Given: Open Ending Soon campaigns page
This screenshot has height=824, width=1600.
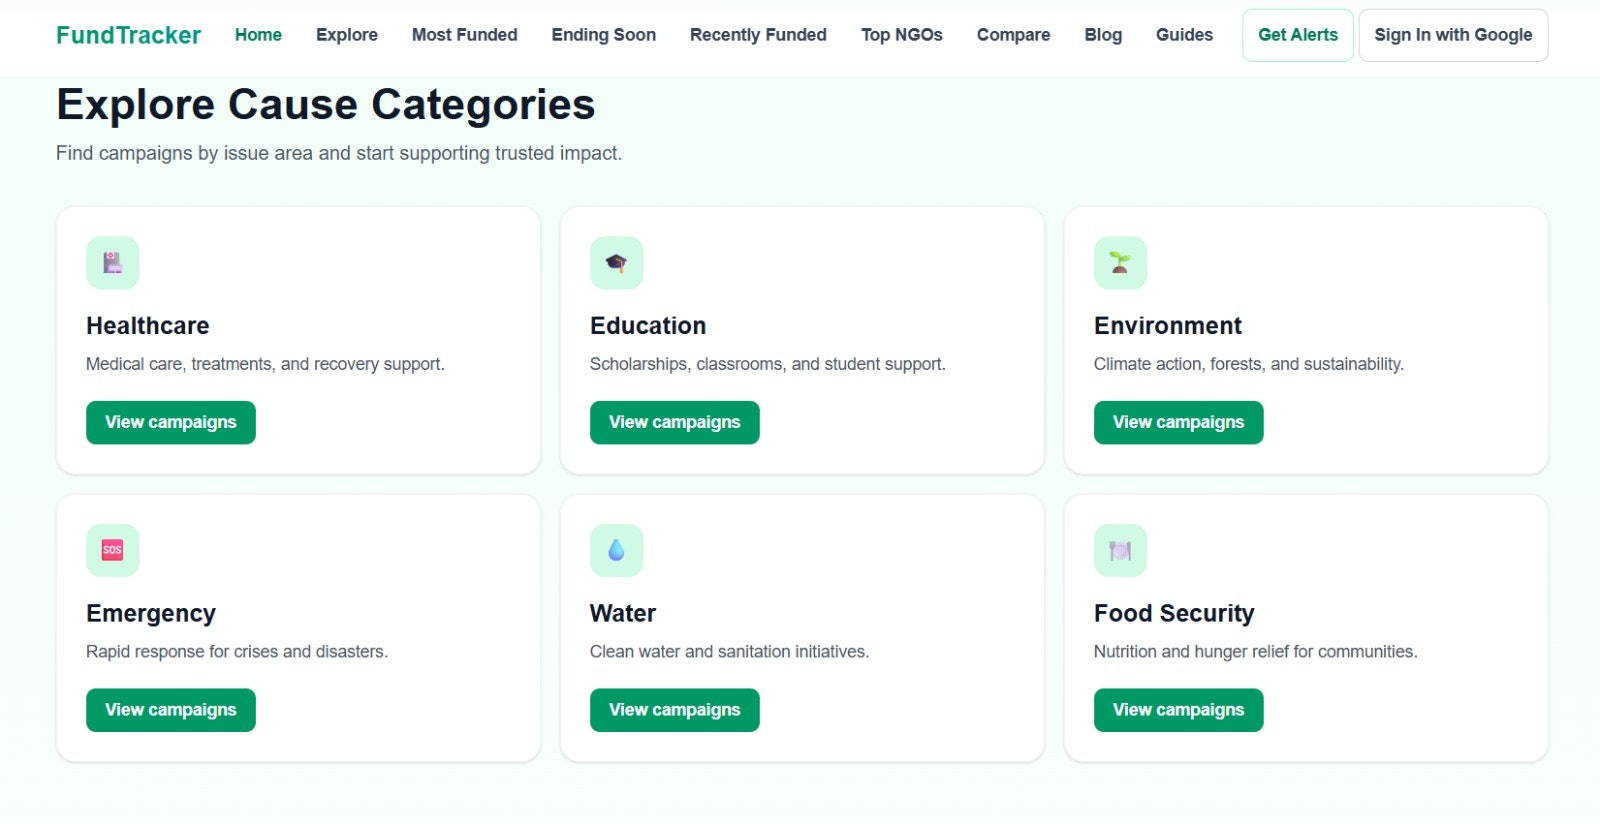Looking at the screenshot, I should coord(603,35).
